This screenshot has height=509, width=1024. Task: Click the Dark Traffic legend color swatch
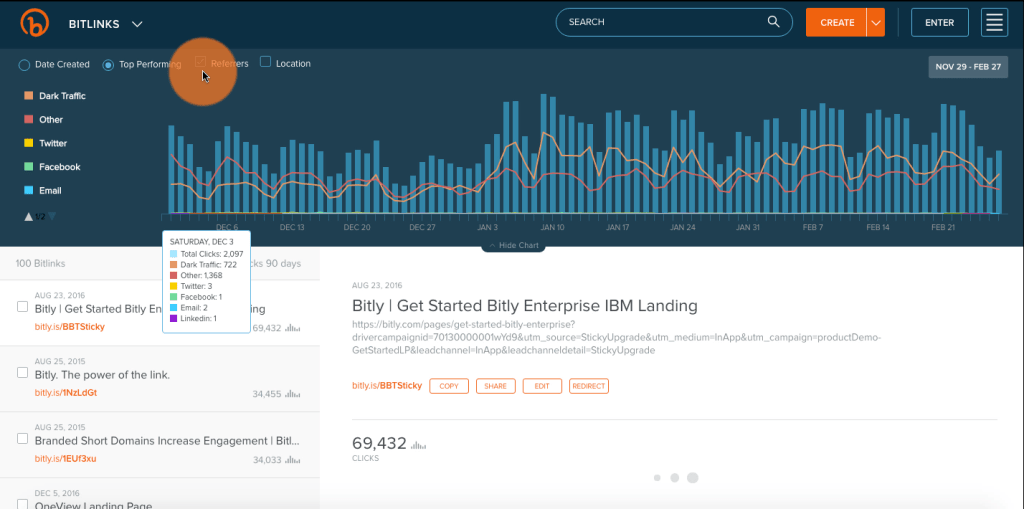point(29,96)
